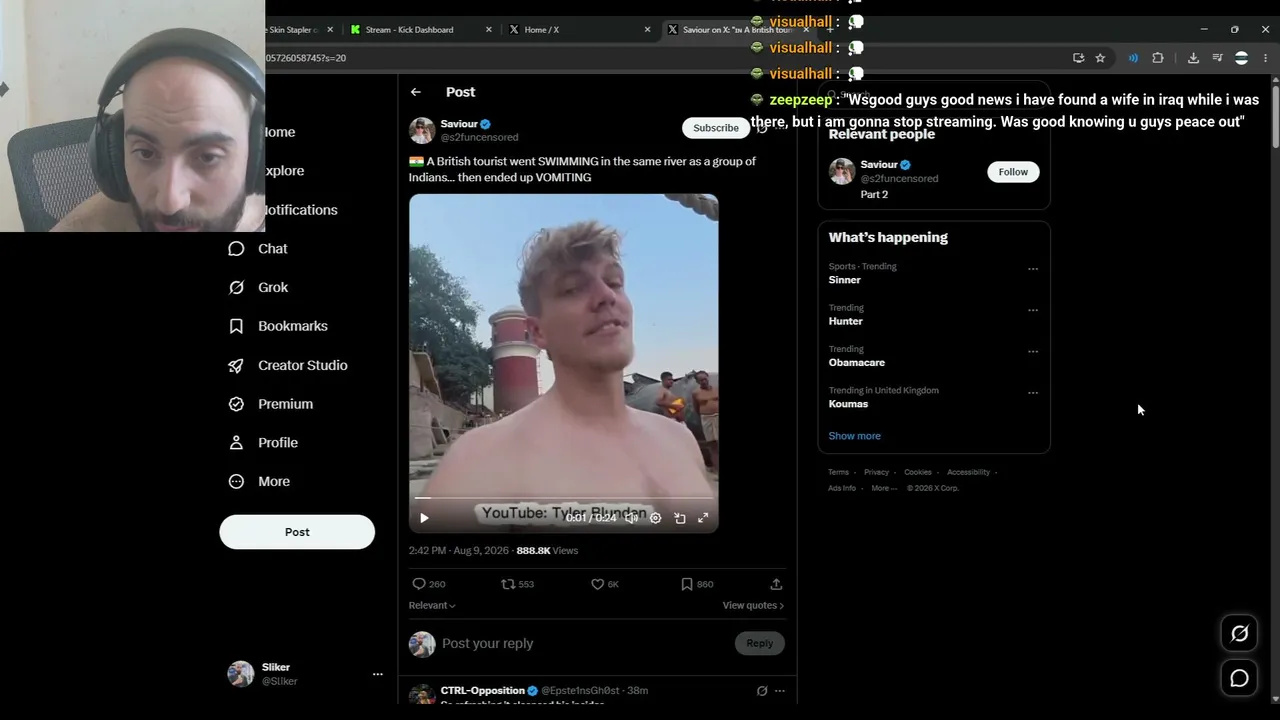Switch the video to picture-in-picture
This screenshot has height=720, width=1280.
pyautogui.click(x=680, y=518)
